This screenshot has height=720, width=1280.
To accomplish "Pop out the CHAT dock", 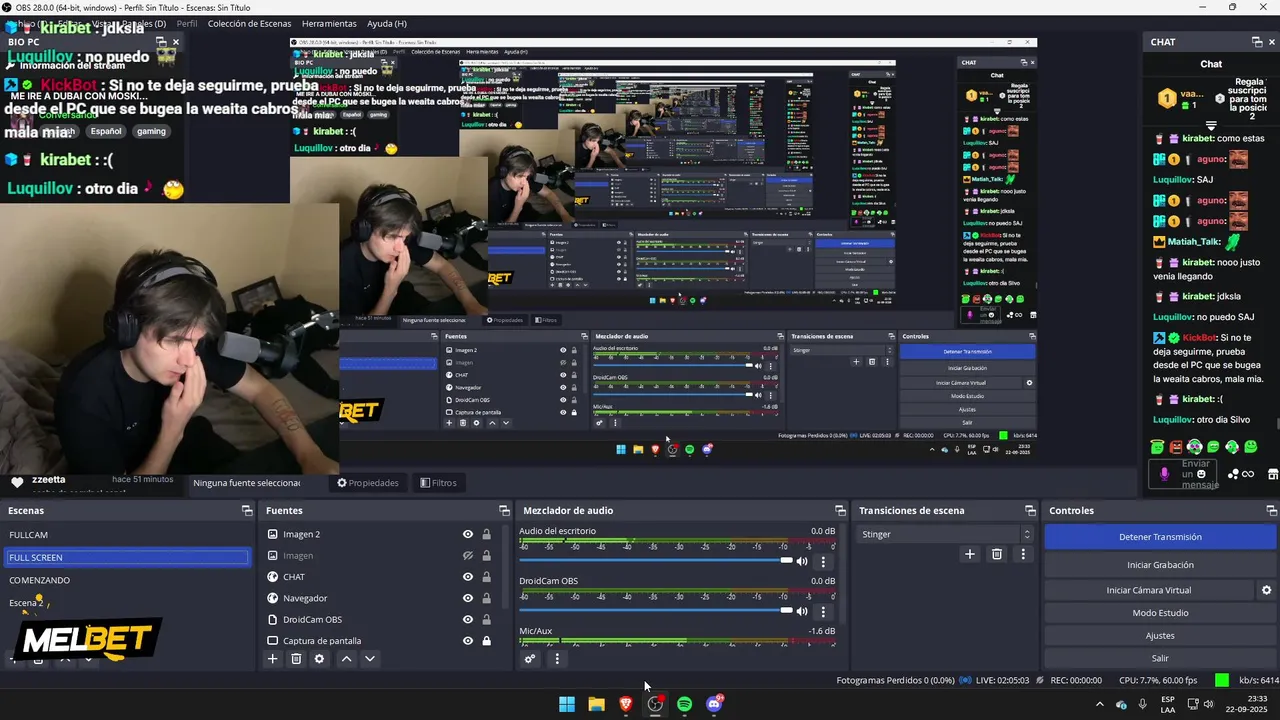I will pos(1257,42).
